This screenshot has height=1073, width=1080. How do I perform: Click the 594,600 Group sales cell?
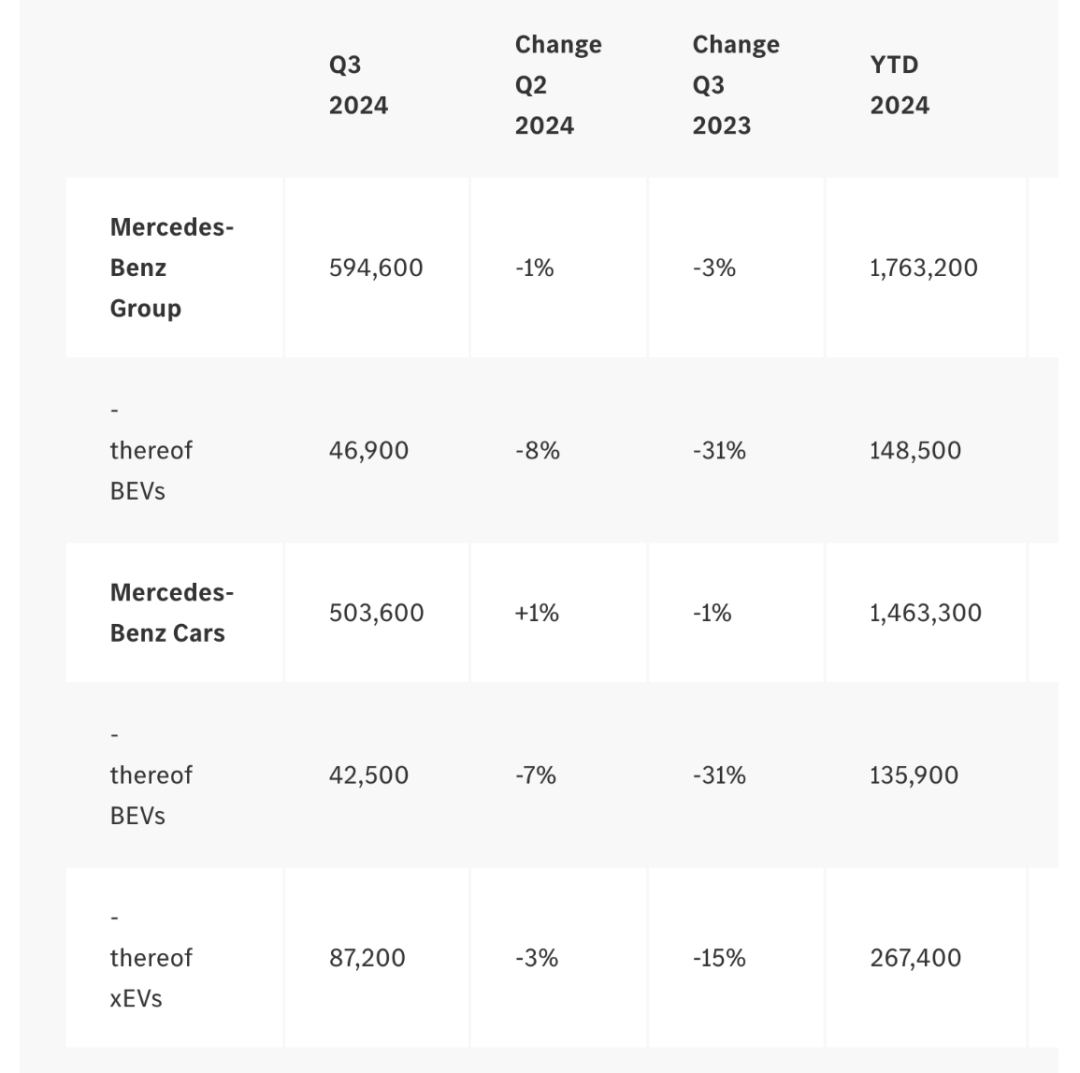click(x=376, y=267)
